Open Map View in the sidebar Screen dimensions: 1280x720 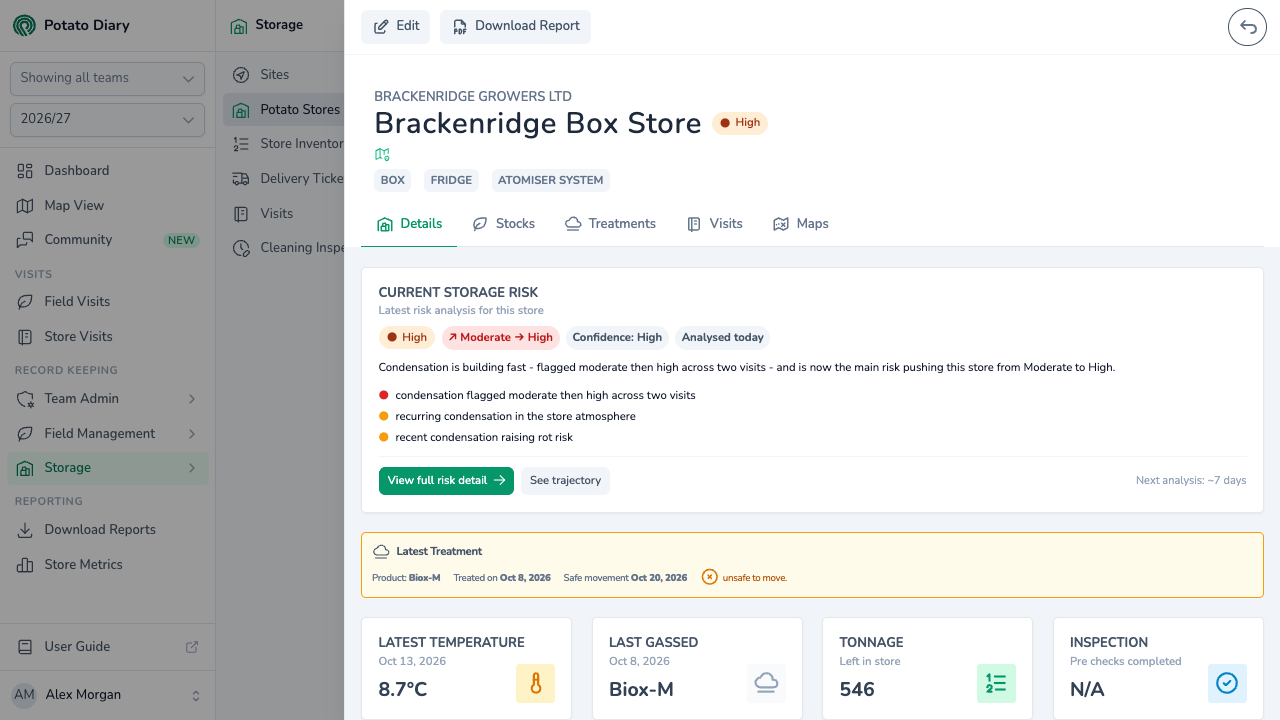tap(108, 205)
